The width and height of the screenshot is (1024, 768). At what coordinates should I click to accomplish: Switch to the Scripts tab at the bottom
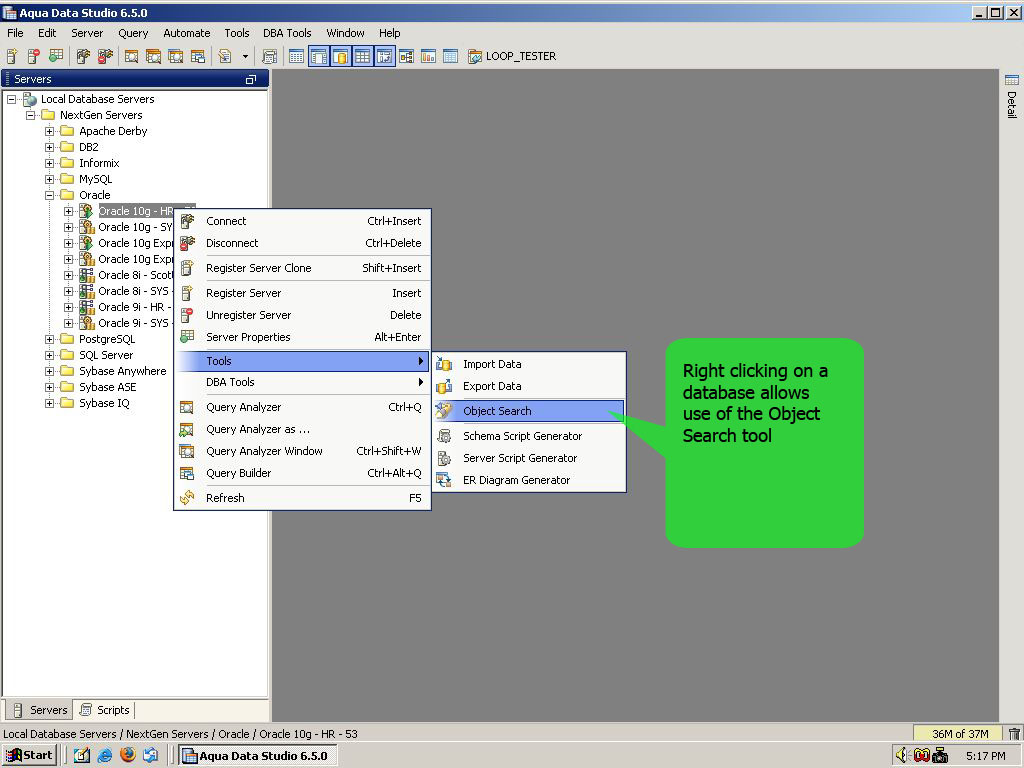click(104, 710)
